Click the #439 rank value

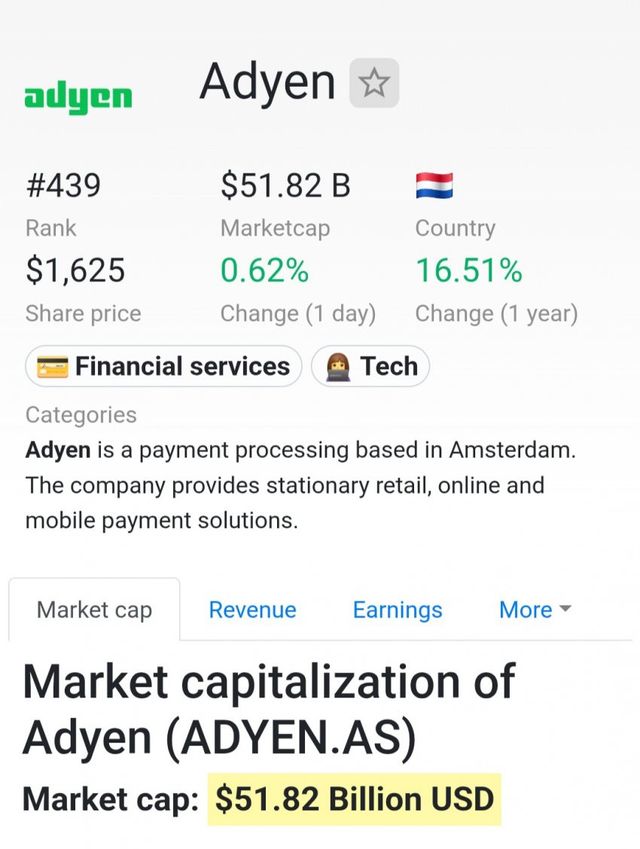coord(63,185)
